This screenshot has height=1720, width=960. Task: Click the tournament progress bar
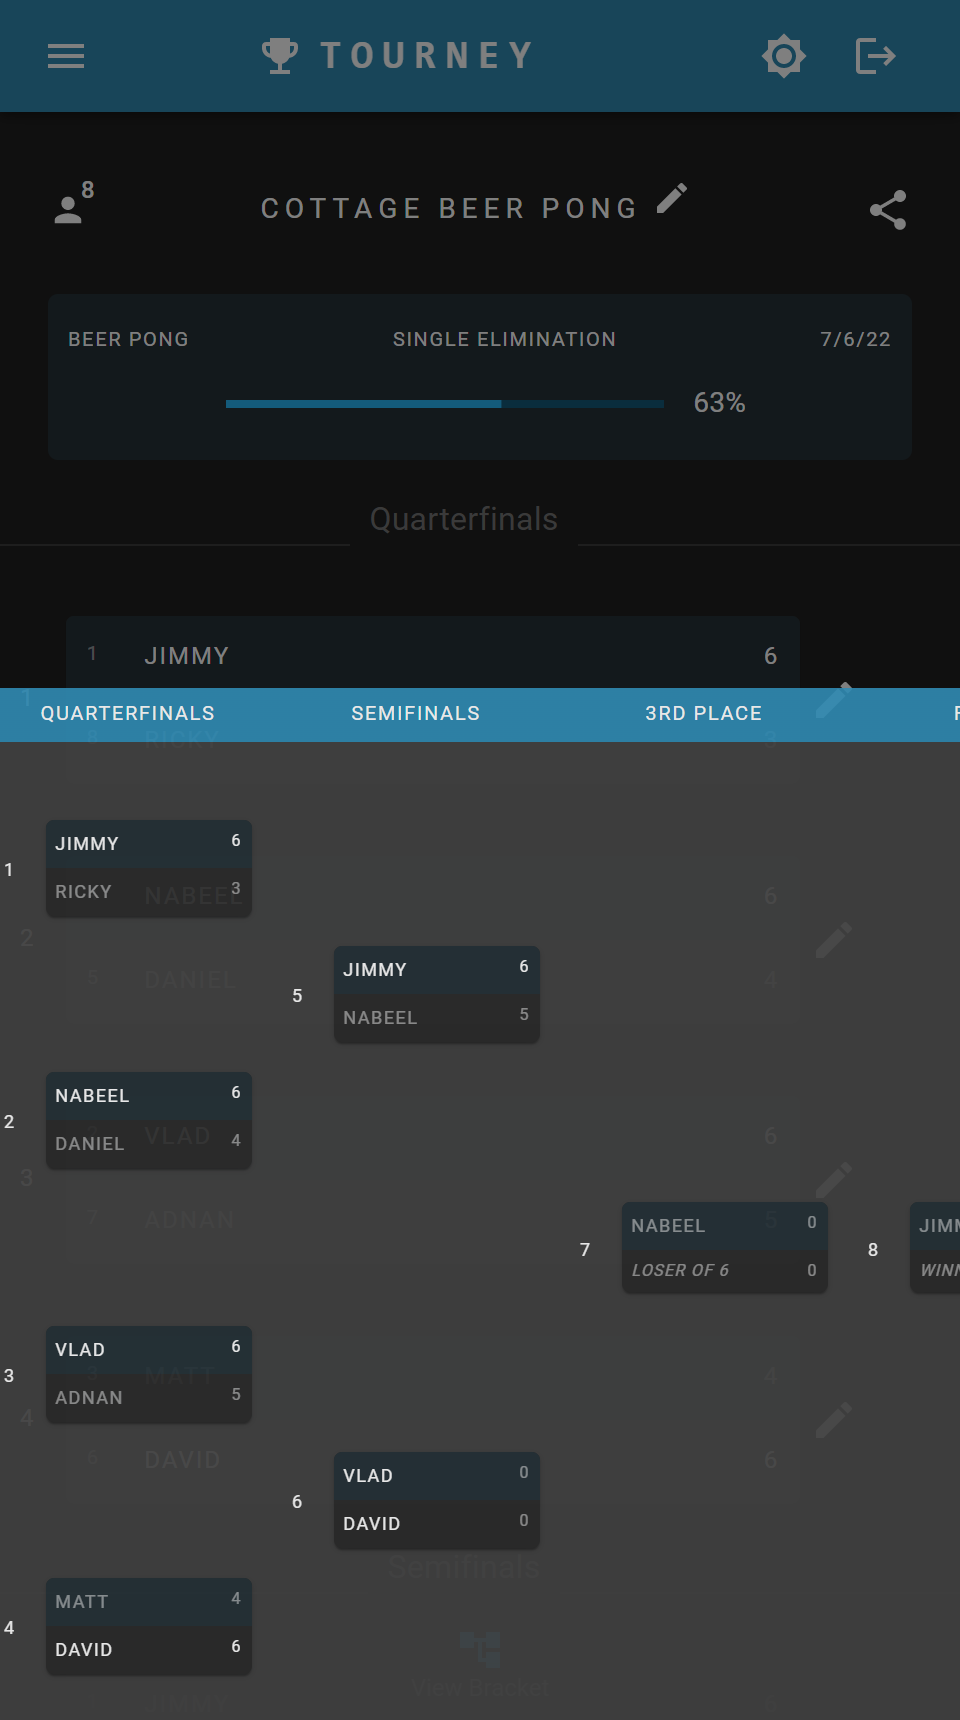(444, 404)
